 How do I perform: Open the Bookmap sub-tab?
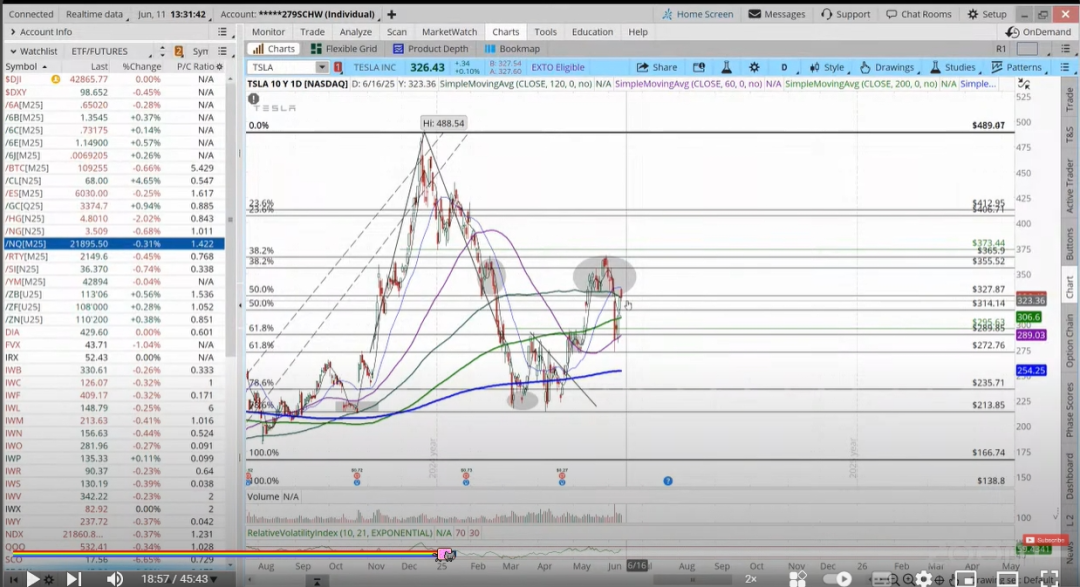click(512, 49)
